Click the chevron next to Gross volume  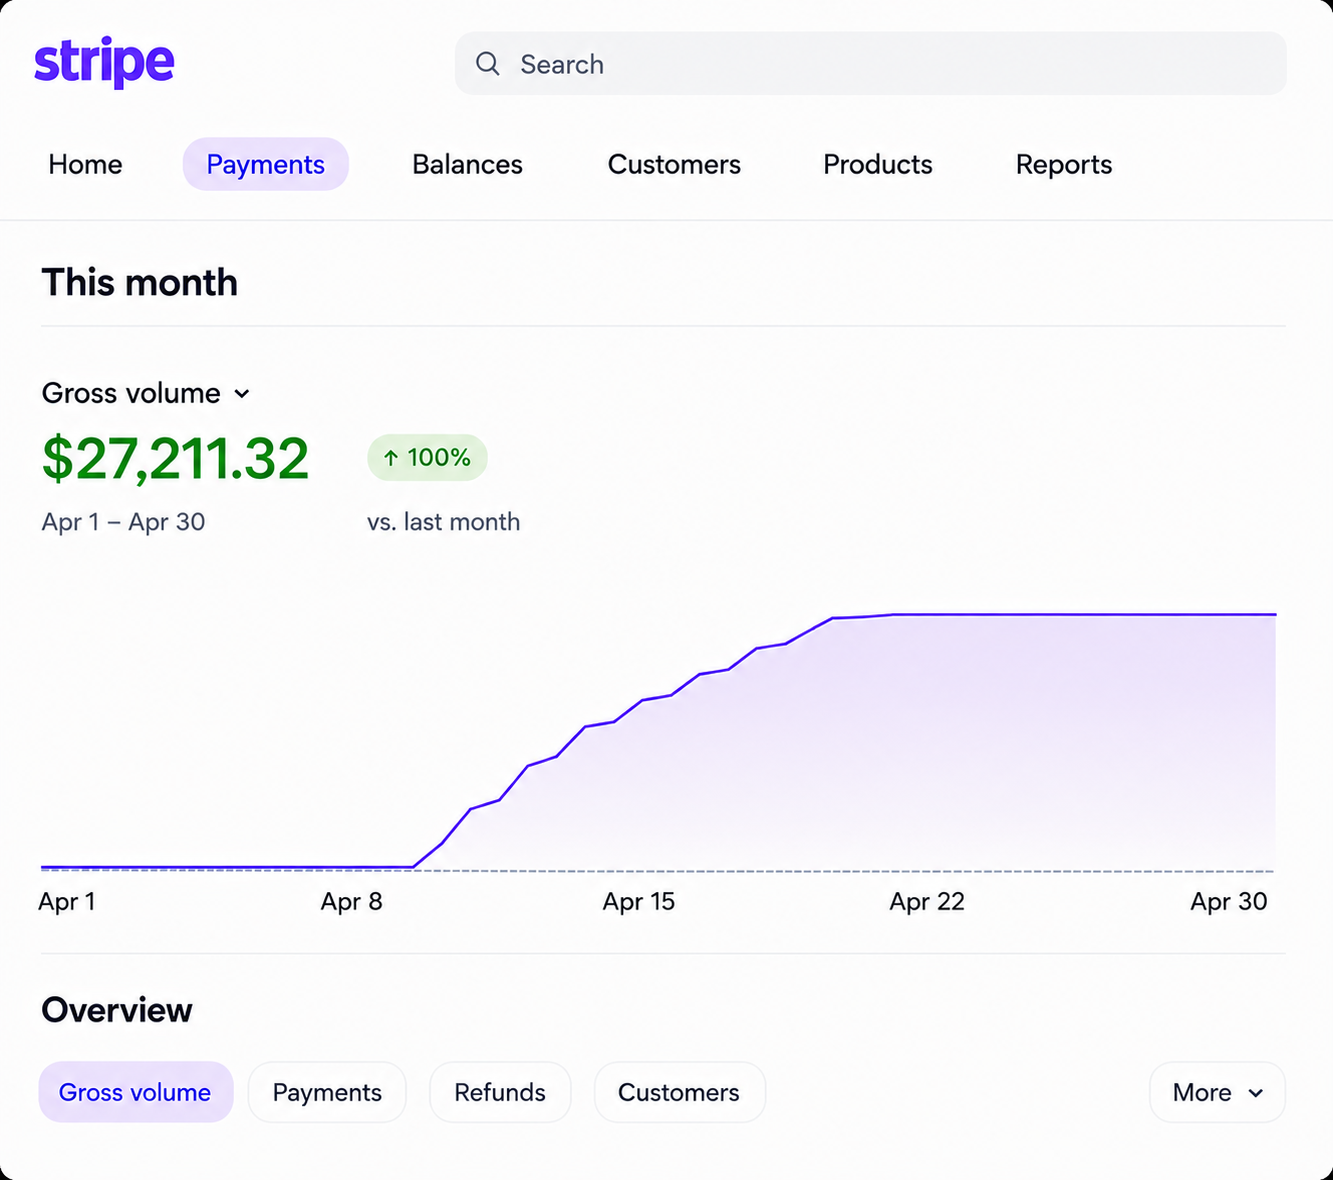[x=242, y=394]
